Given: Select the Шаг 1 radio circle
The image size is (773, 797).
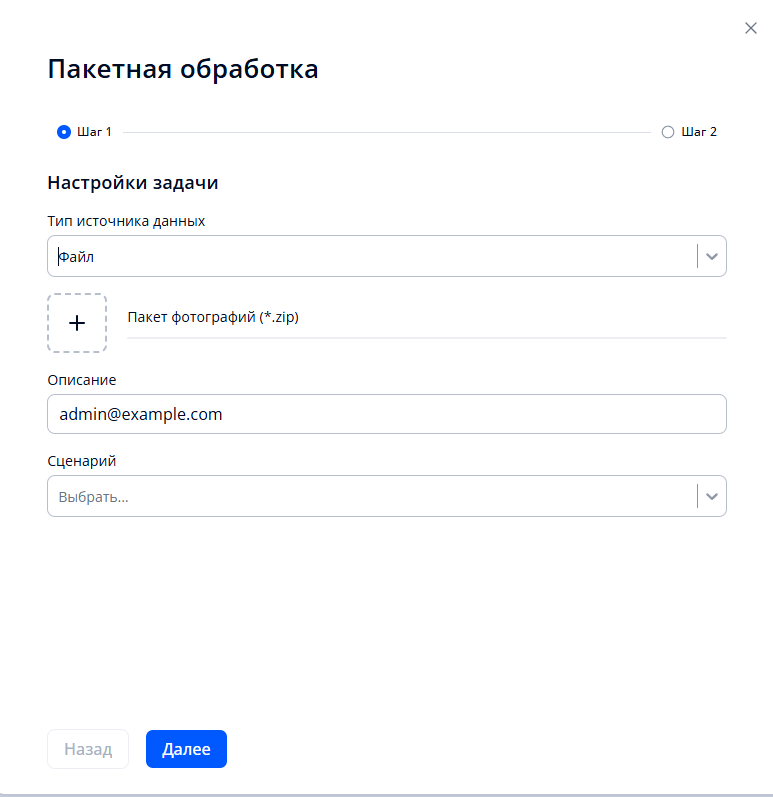Looking at the screenshot, I should click(x=64, y=132).
